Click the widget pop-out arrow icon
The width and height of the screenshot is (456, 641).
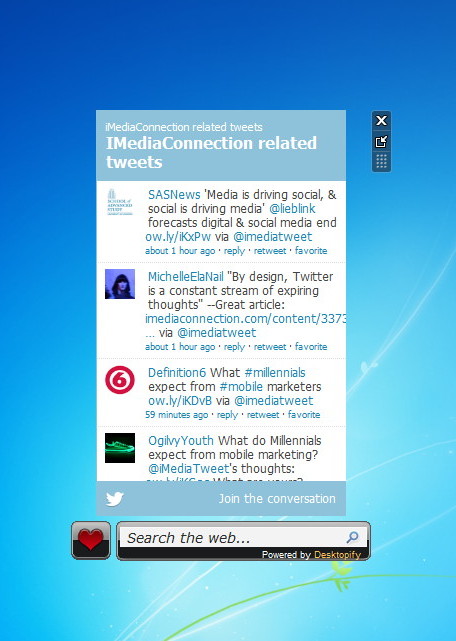(381, 141)
